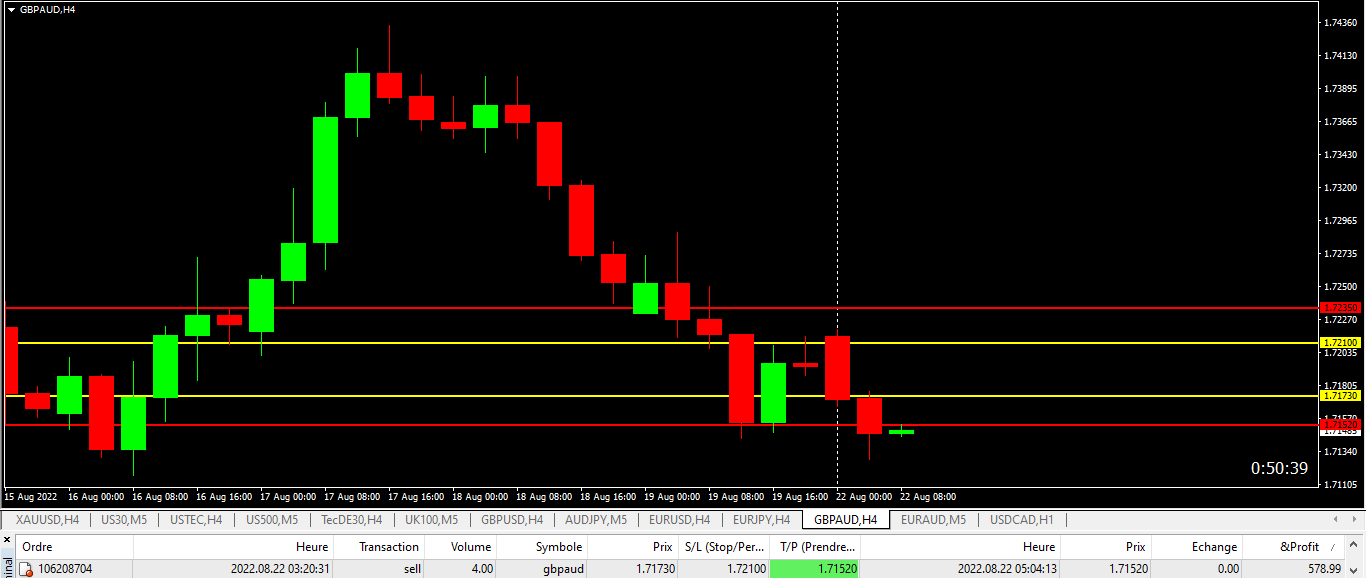Switch to the EURJPY,H4 chart tab
1366x578 pixels.
point(761,520)
